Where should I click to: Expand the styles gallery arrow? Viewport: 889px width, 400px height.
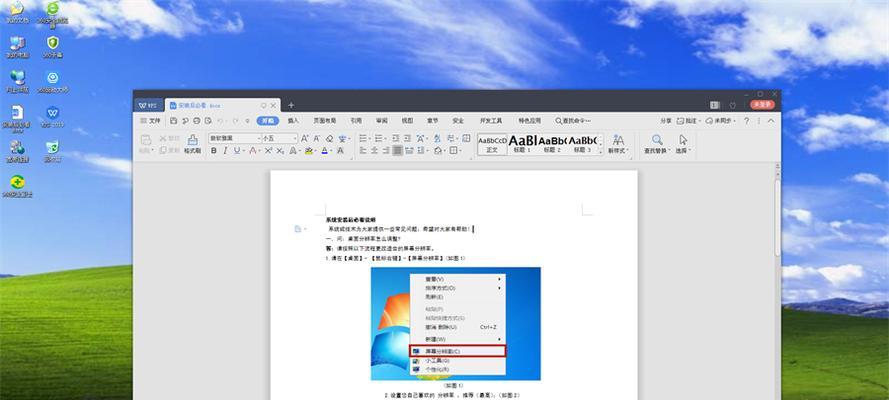pyautogui.click(x=601, y=152)
